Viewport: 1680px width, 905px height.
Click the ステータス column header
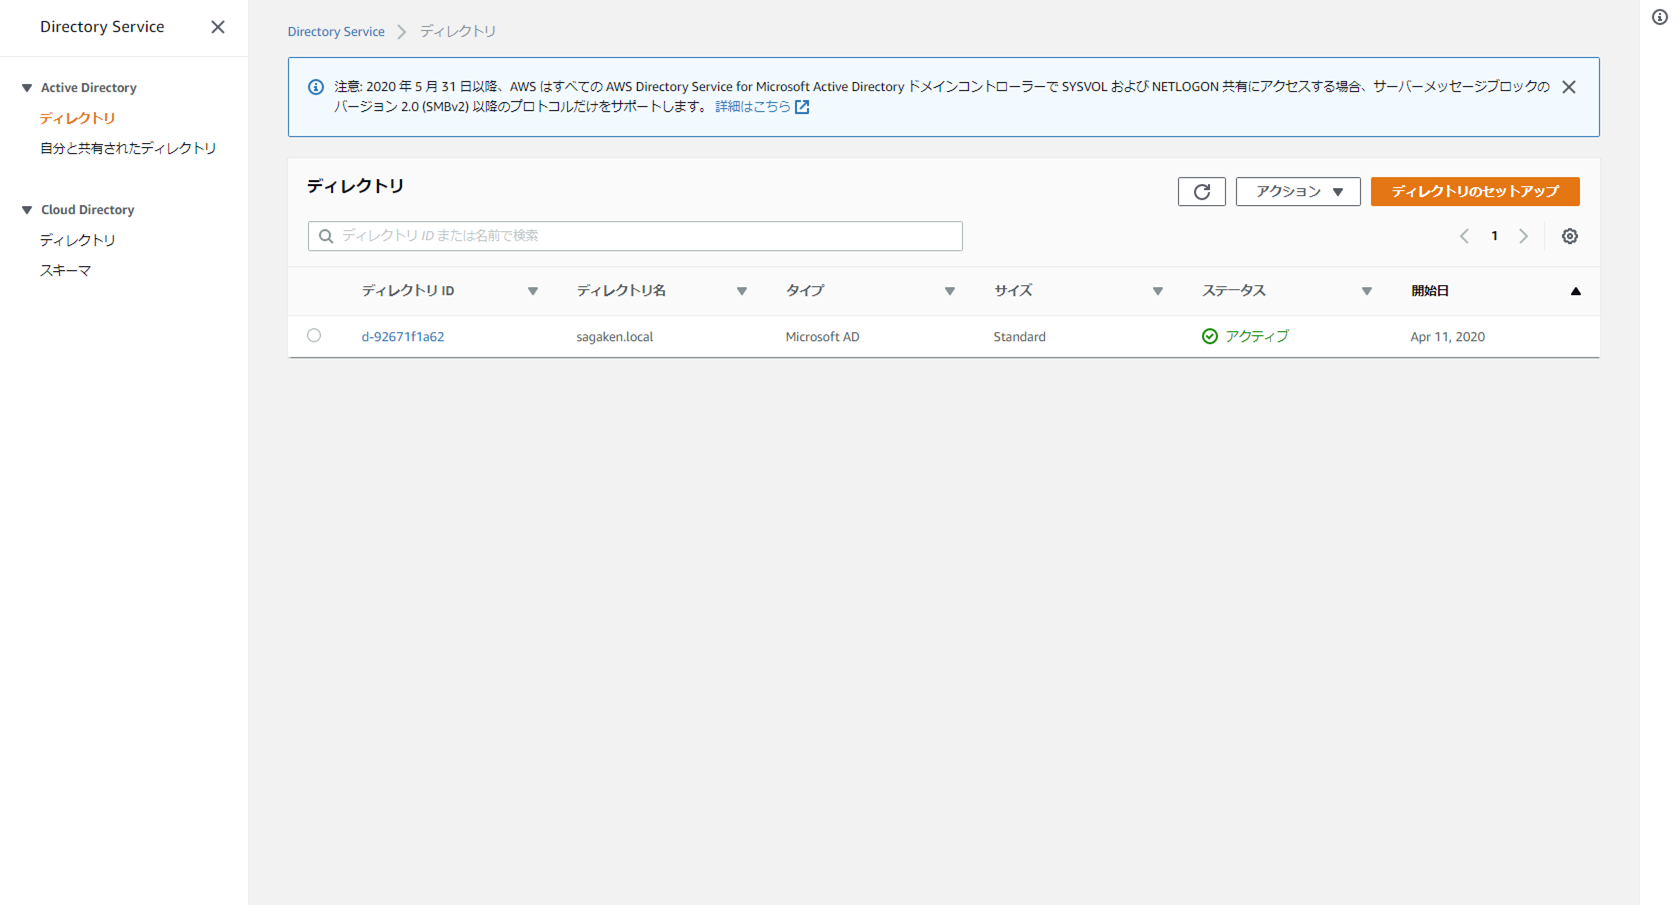click(x=1234, y=291)
